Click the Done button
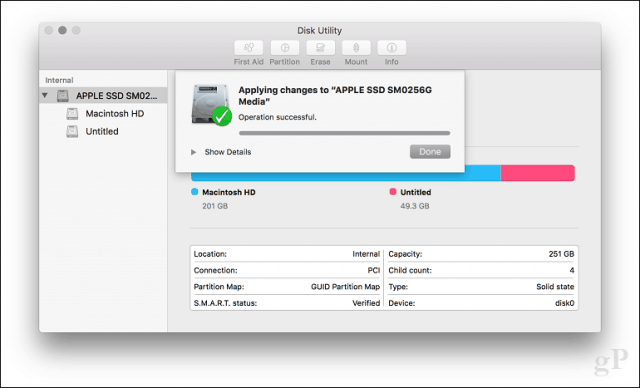Screen dimensions: 640x388 [430, 152]
